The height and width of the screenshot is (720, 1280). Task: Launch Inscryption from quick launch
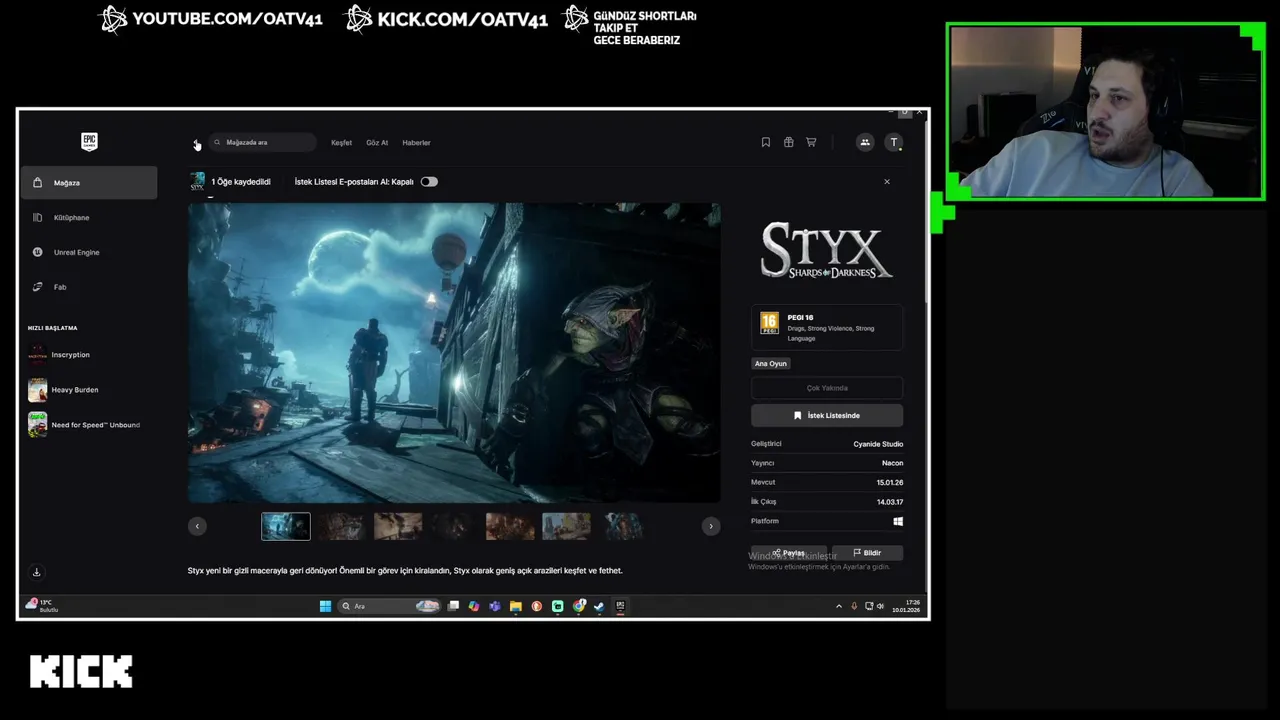click(89, 355)
